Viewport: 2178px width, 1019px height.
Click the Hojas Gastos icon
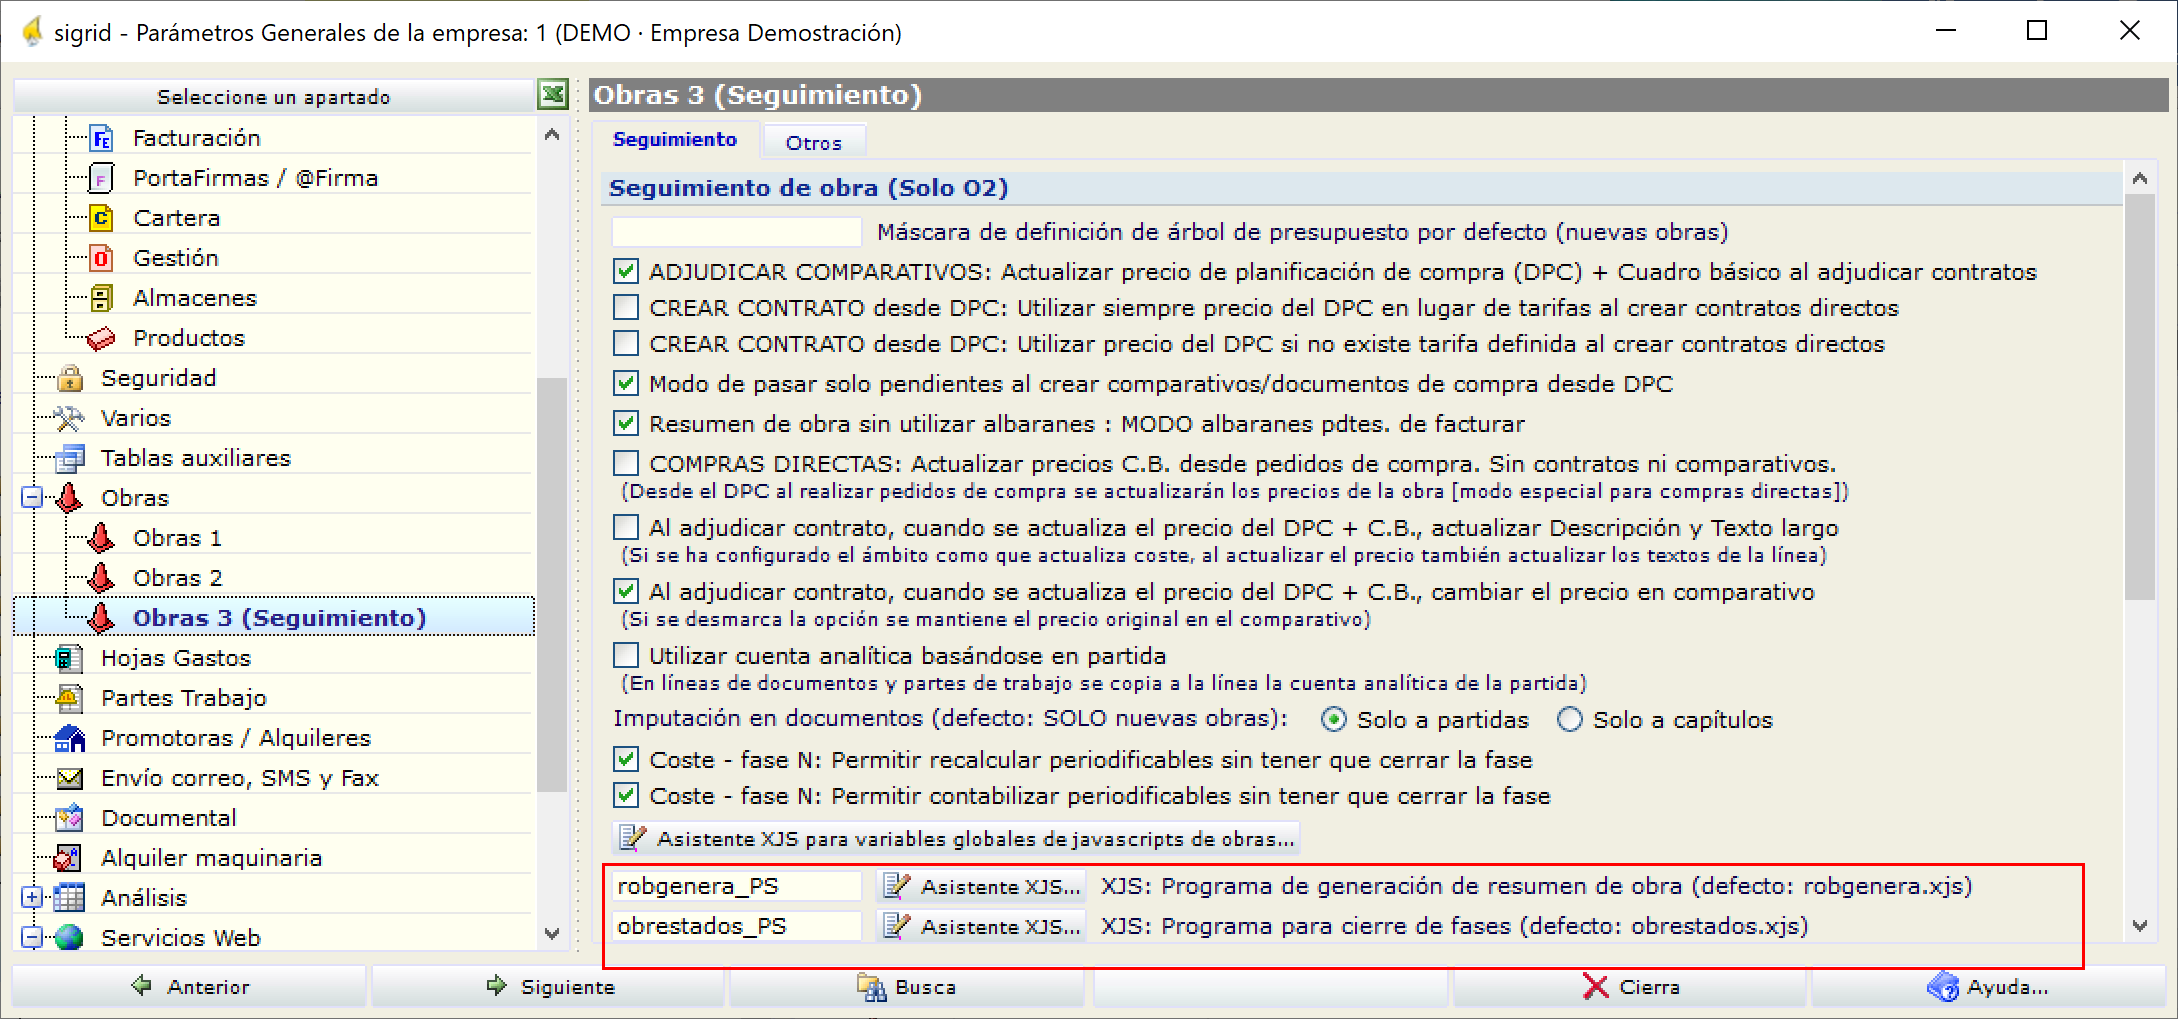click(70, 658)
